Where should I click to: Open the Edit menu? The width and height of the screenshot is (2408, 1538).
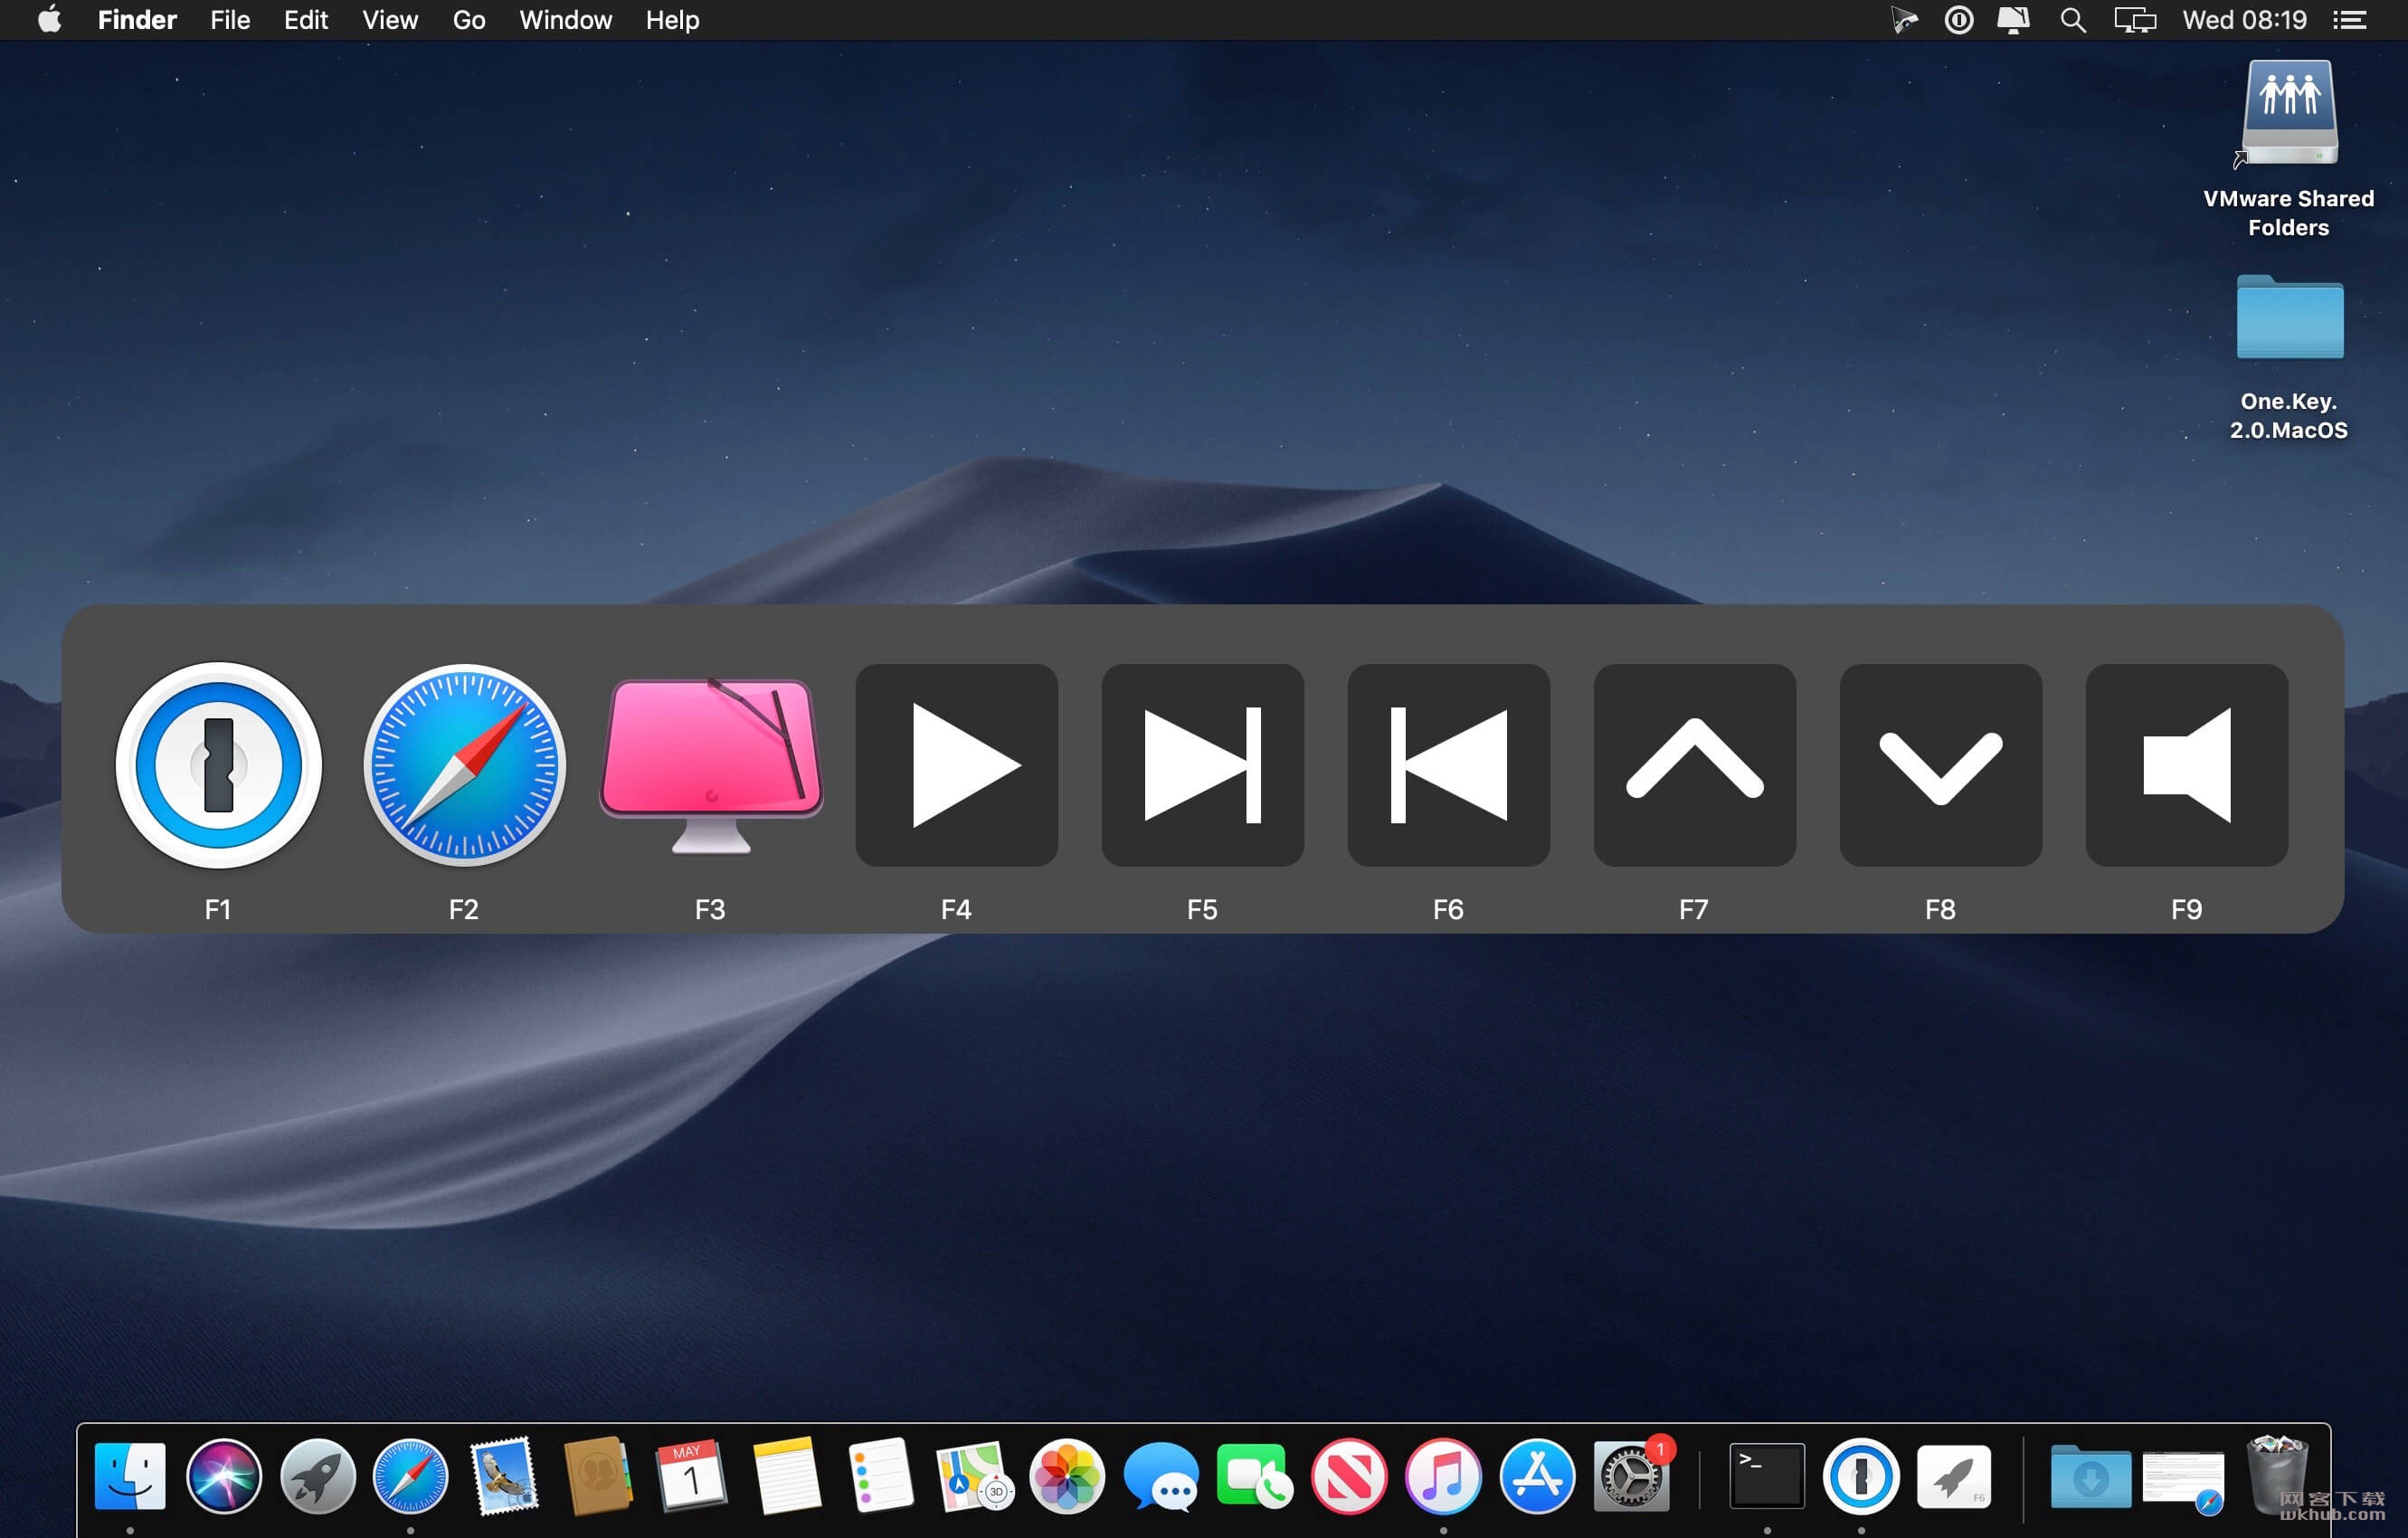pos(306,20)
